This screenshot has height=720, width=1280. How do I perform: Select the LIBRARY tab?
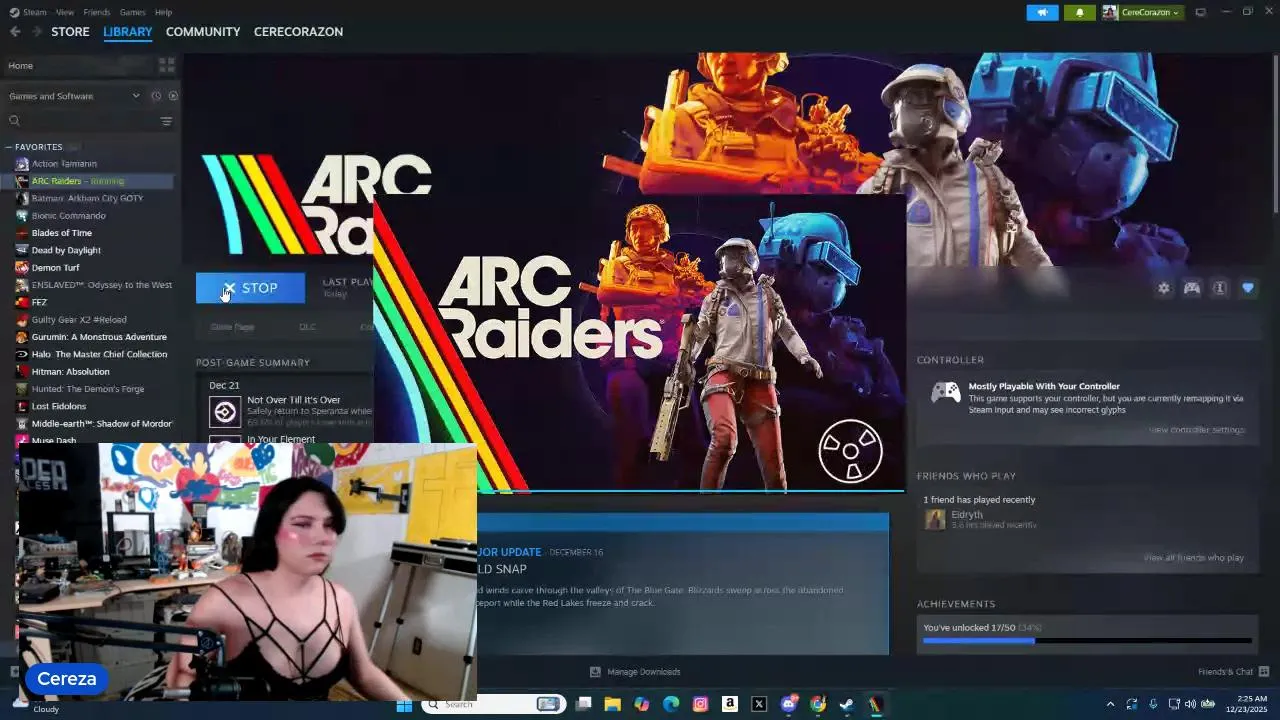pyautogui.click(x=128, y=32)
